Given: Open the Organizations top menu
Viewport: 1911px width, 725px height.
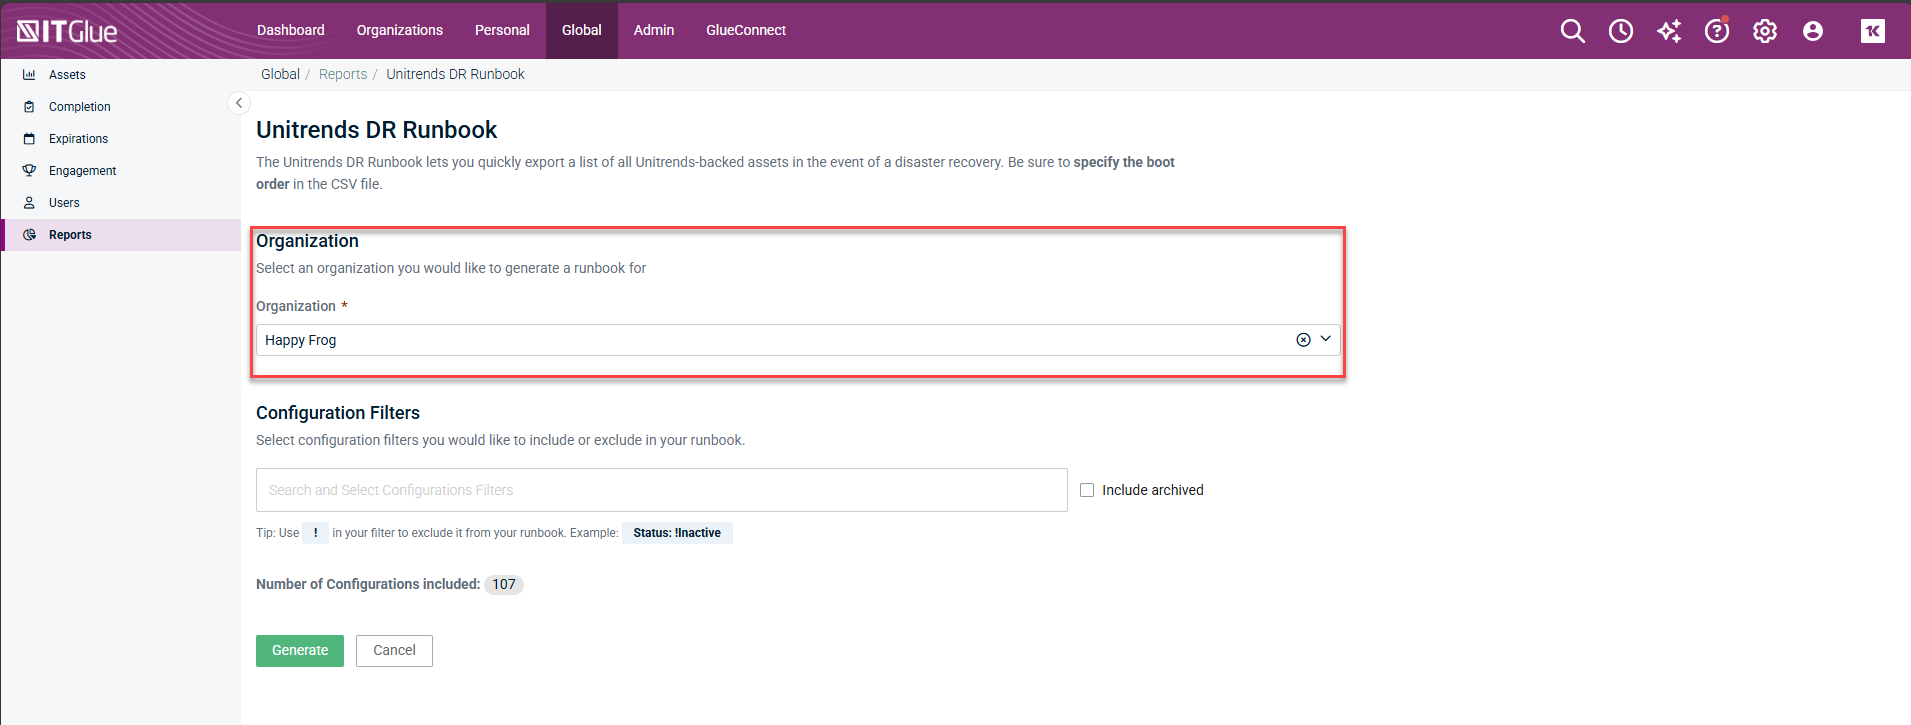Looking at the screenshot, I should click(399, 30).
